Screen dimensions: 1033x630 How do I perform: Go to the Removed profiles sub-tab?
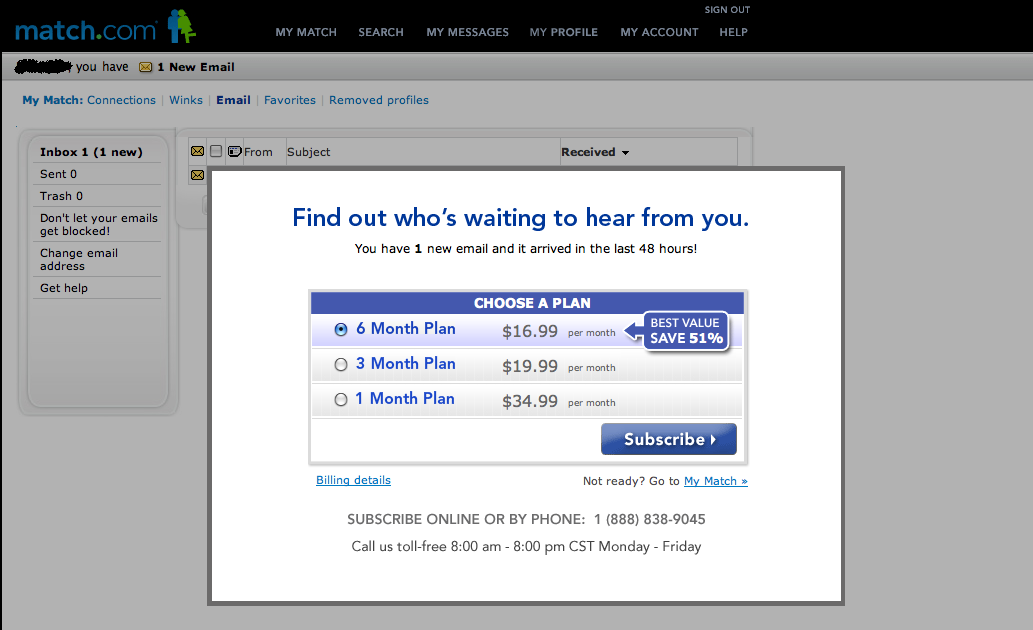(x=379, y=100)
